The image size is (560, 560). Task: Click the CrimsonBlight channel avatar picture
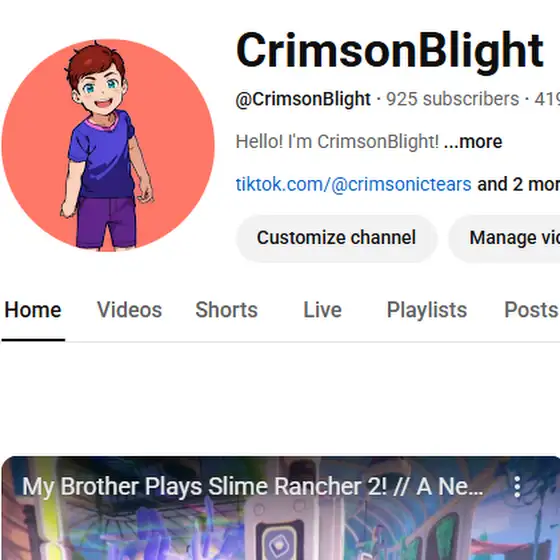[108, 145]
